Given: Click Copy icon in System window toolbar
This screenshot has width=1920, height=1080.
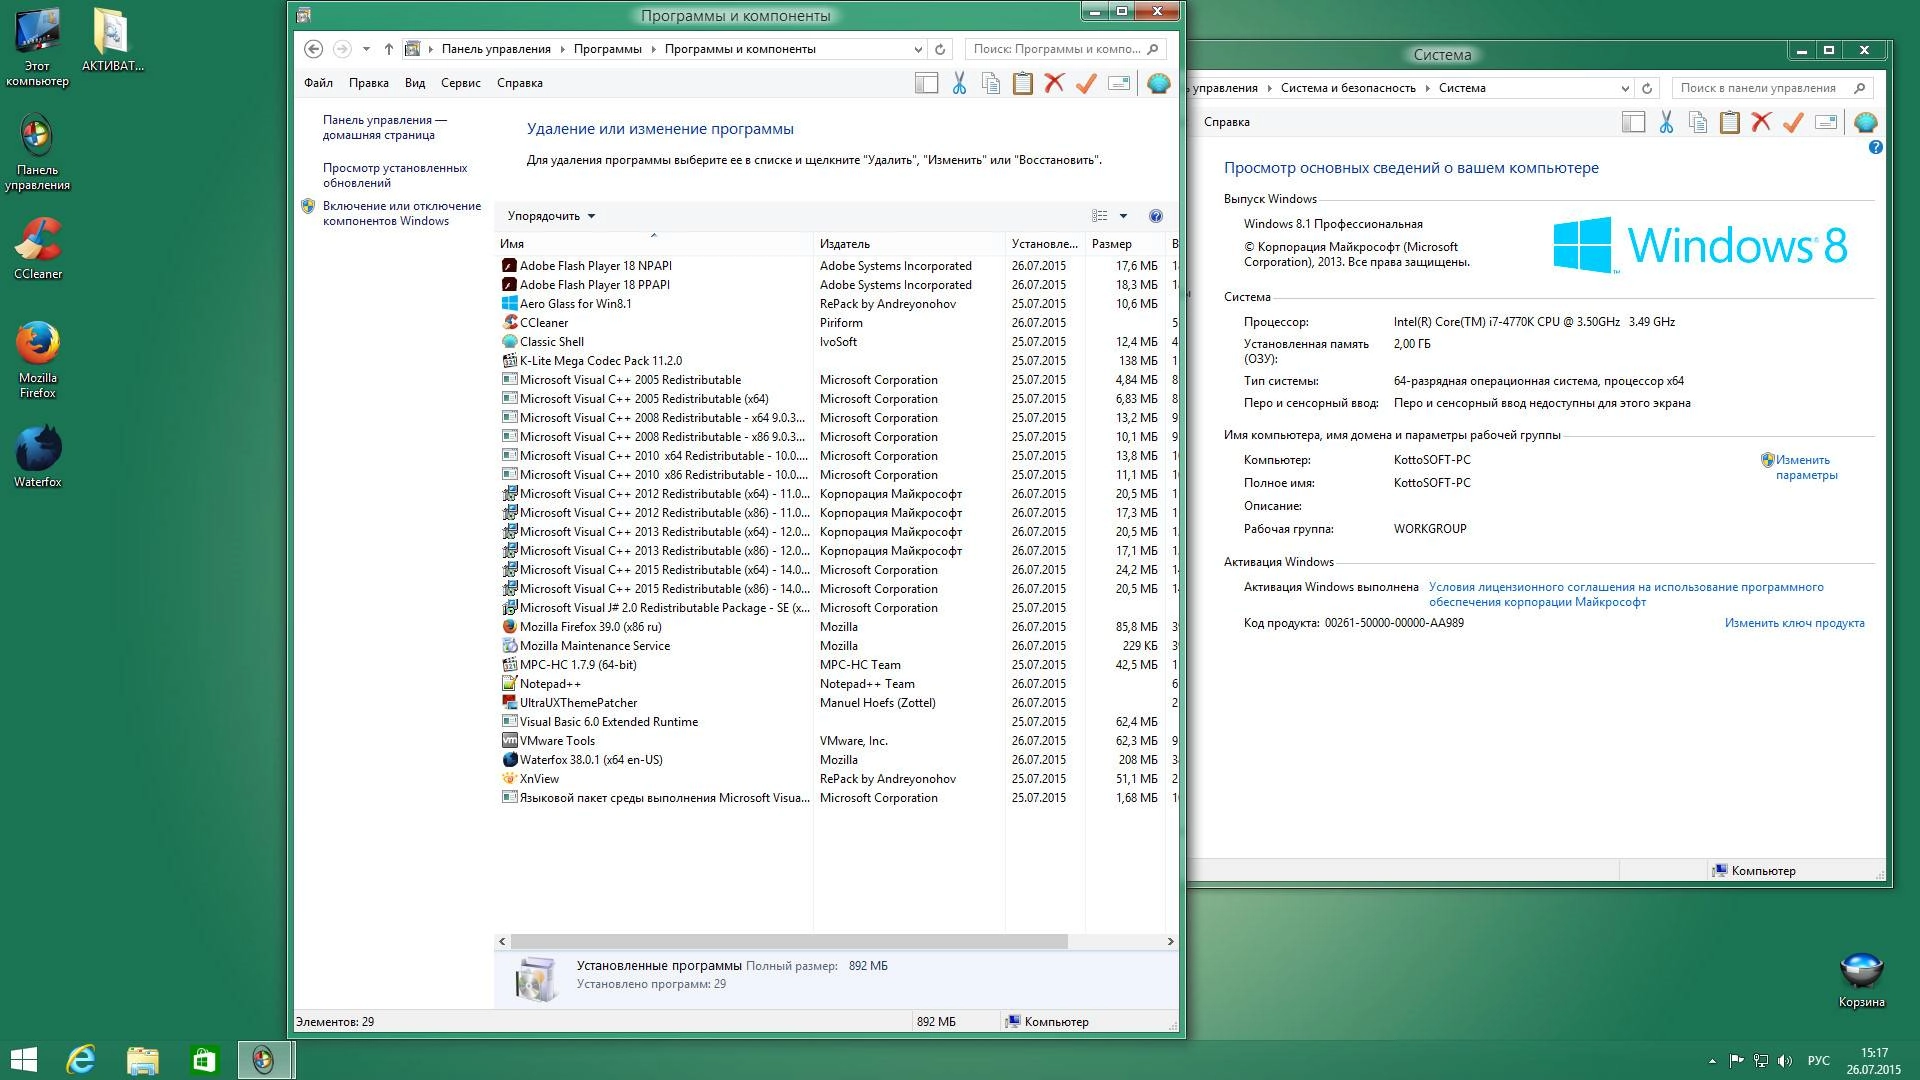Looking at the screenshot, I should click(x=1698, y=123).
